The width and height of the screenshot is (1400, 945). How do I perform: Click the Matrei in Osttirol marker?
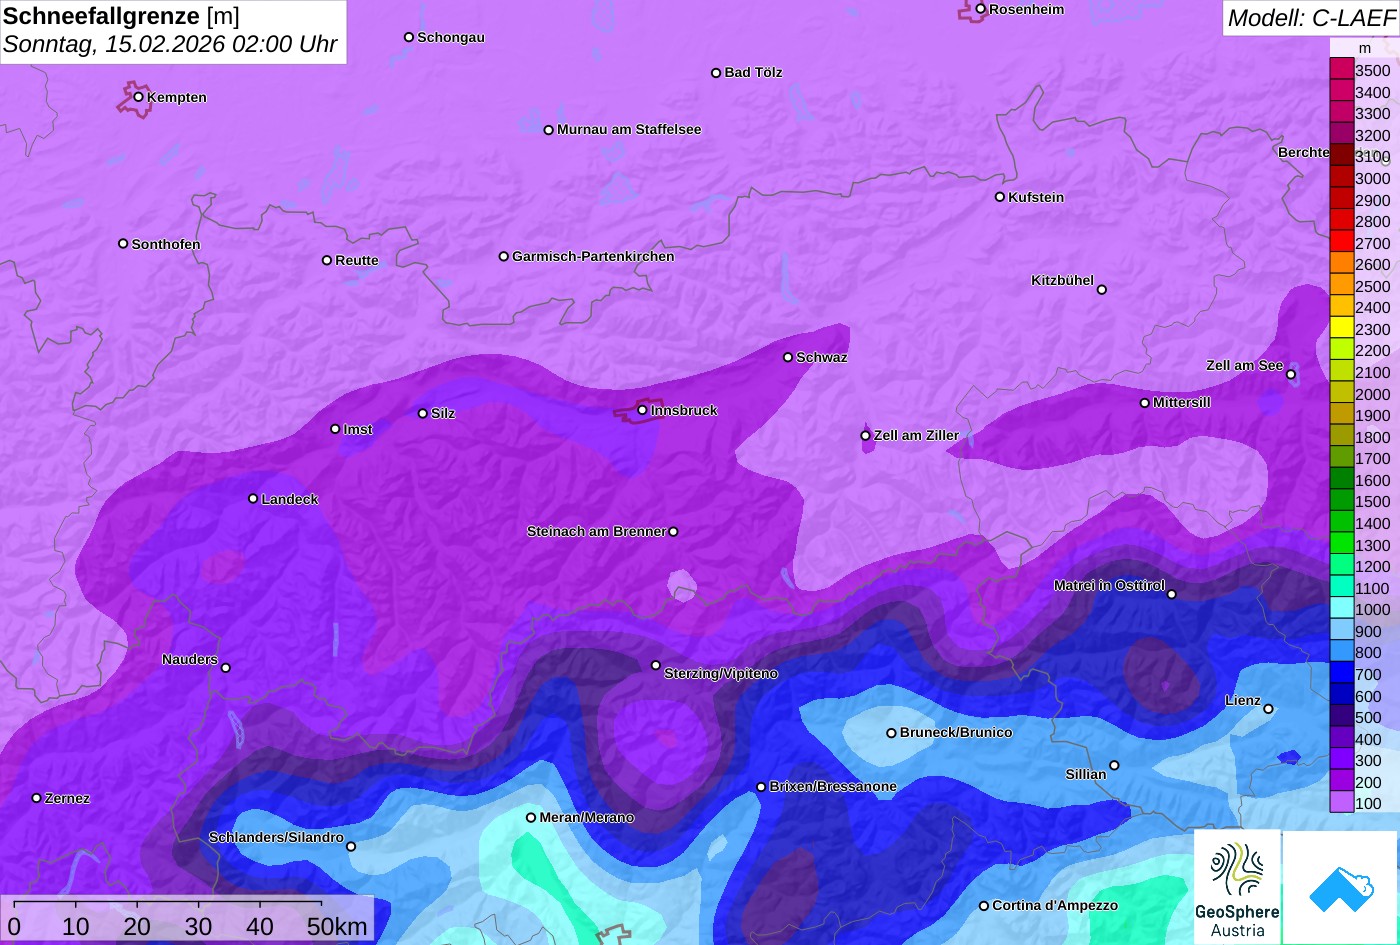click(1172, 594)
